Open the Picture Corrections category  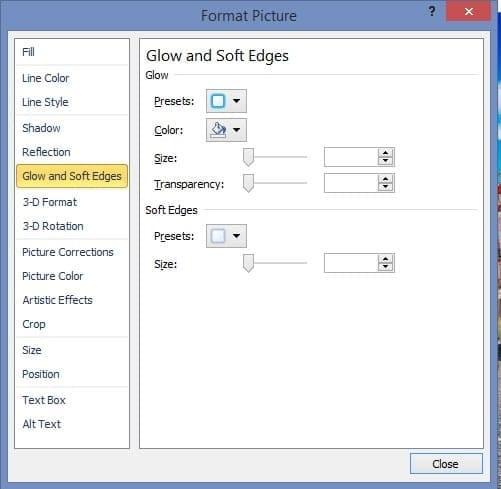tap(68, 252)
